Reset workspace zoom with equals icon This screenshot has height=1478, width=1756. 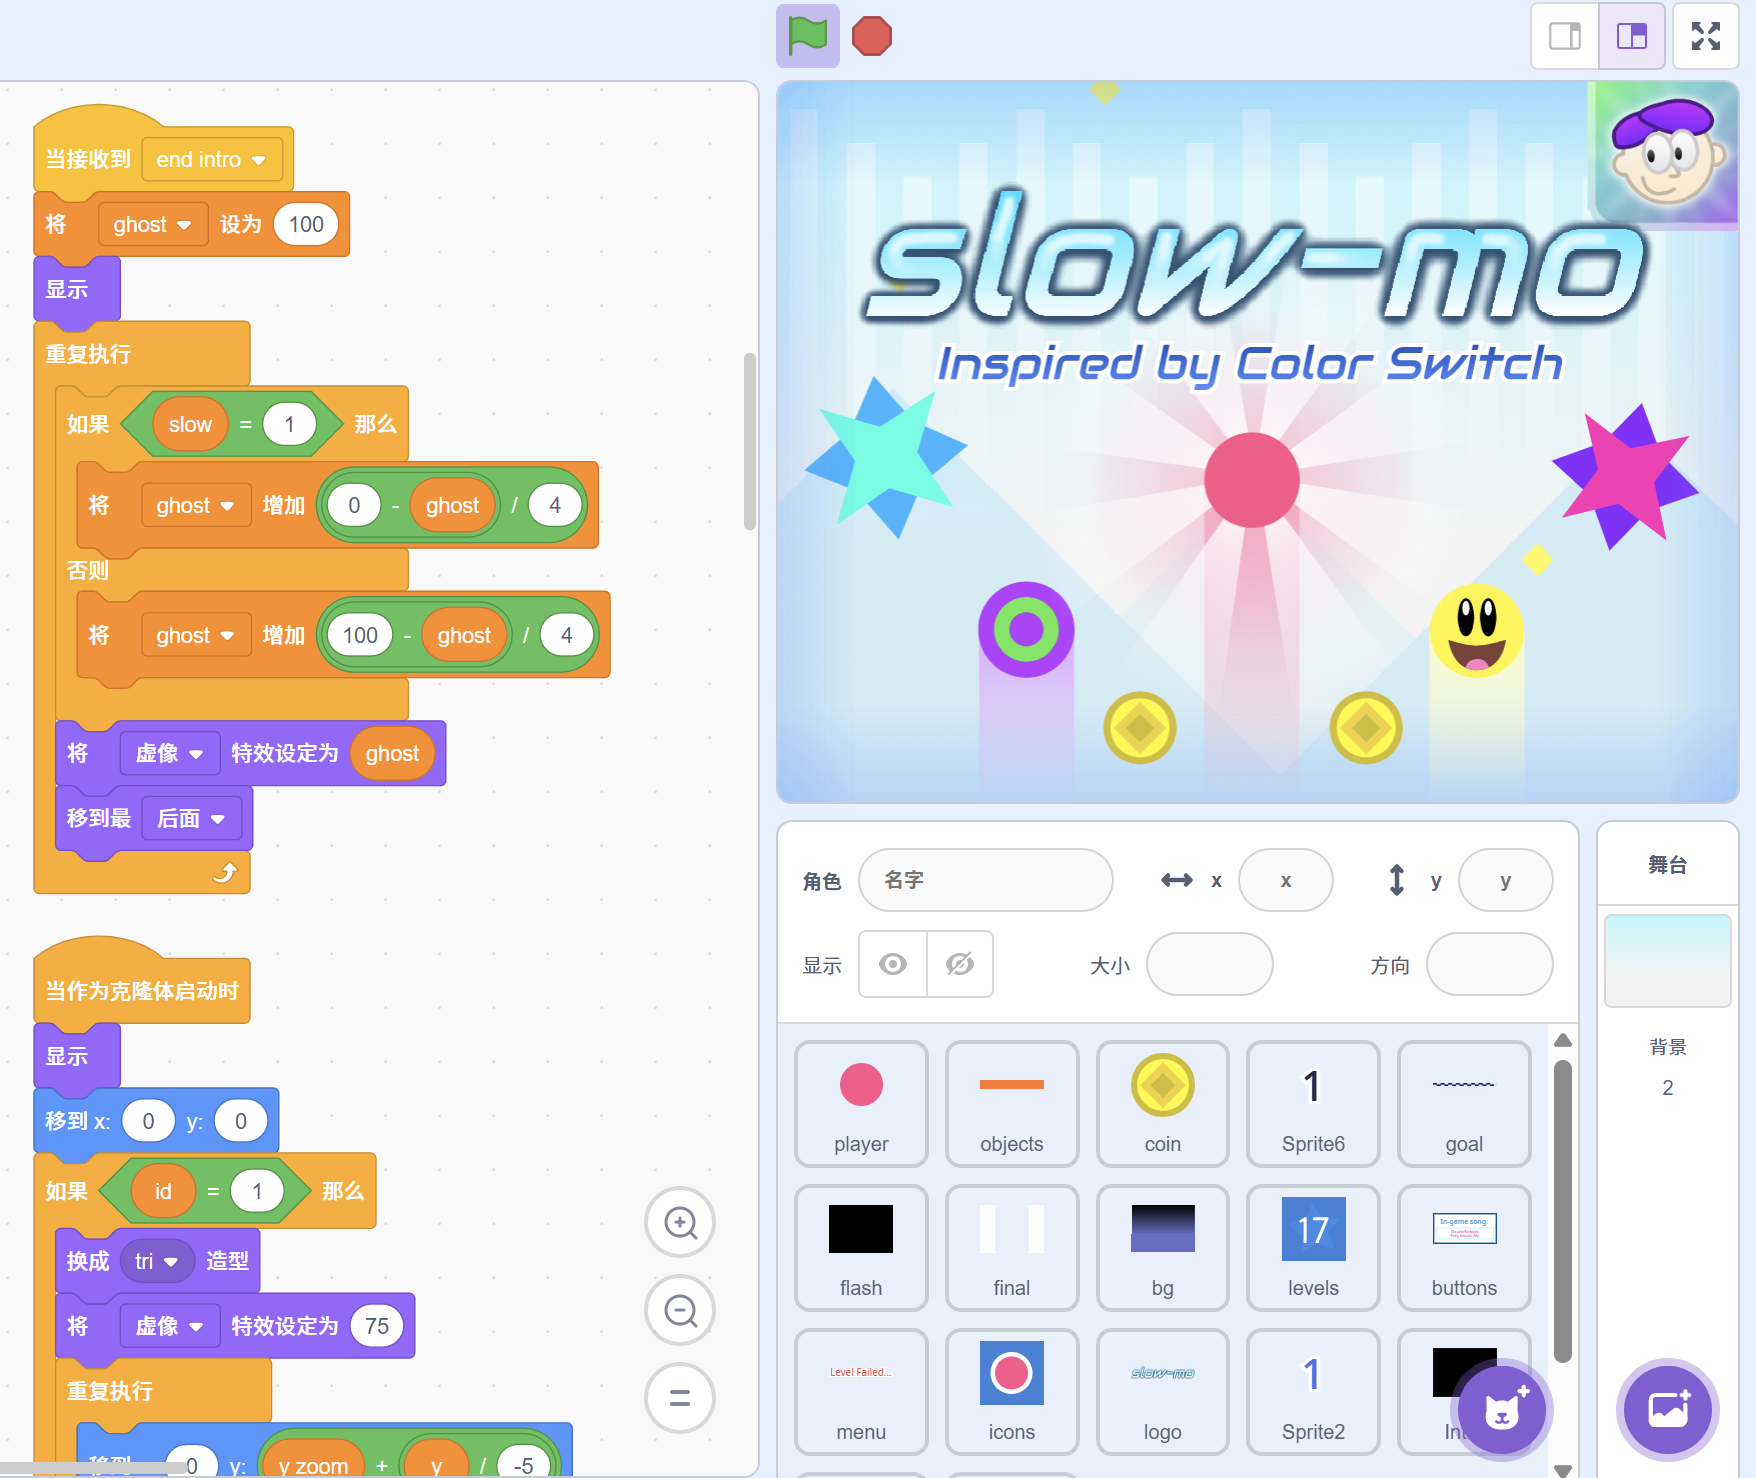(x=680, y=1398)
